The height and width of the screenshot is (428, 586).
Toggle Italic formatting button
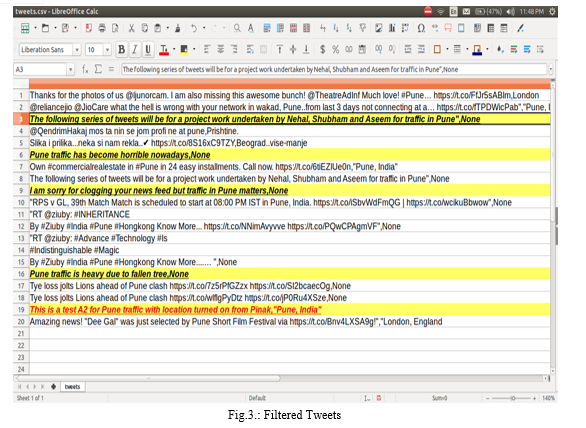[135, 50]
